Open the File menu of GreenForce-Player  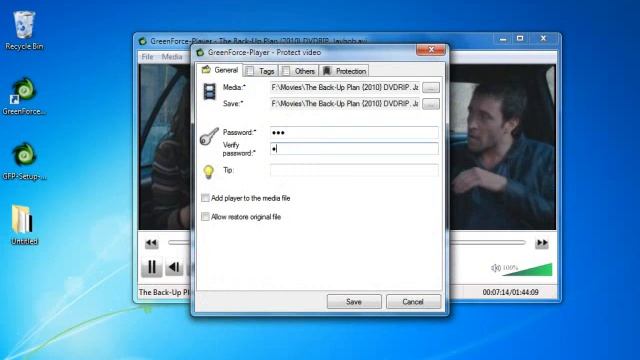(147, 57)
